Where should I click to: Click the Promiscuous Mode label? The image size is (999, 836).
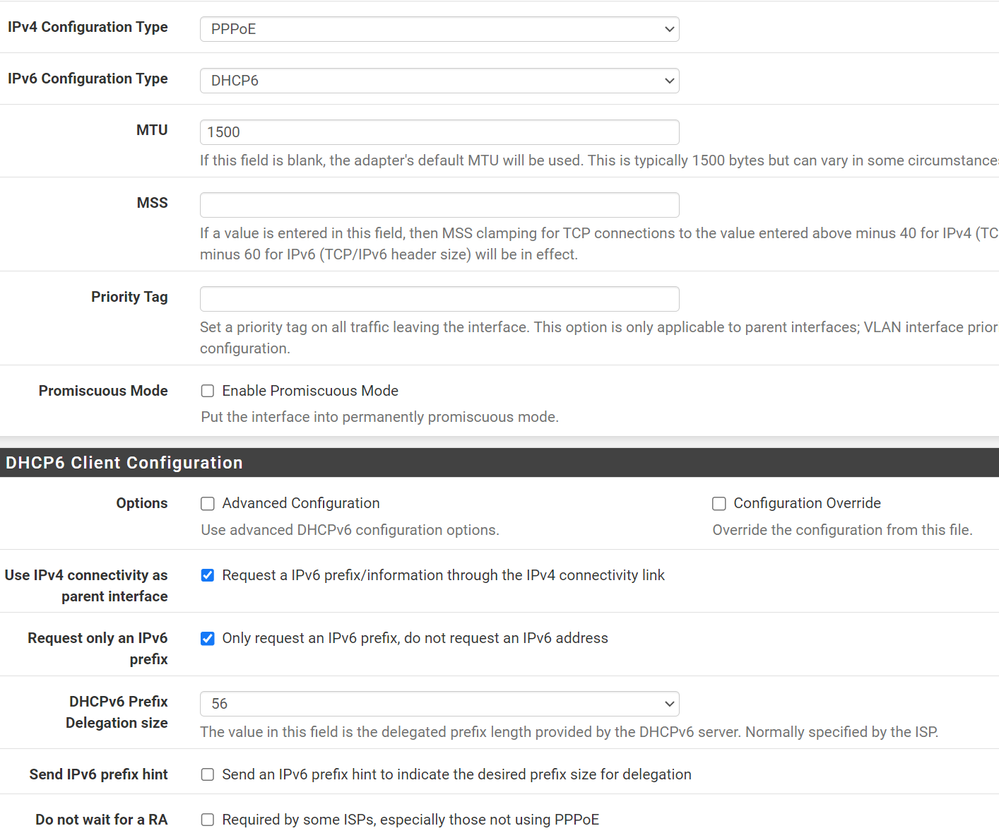[103, 390]
